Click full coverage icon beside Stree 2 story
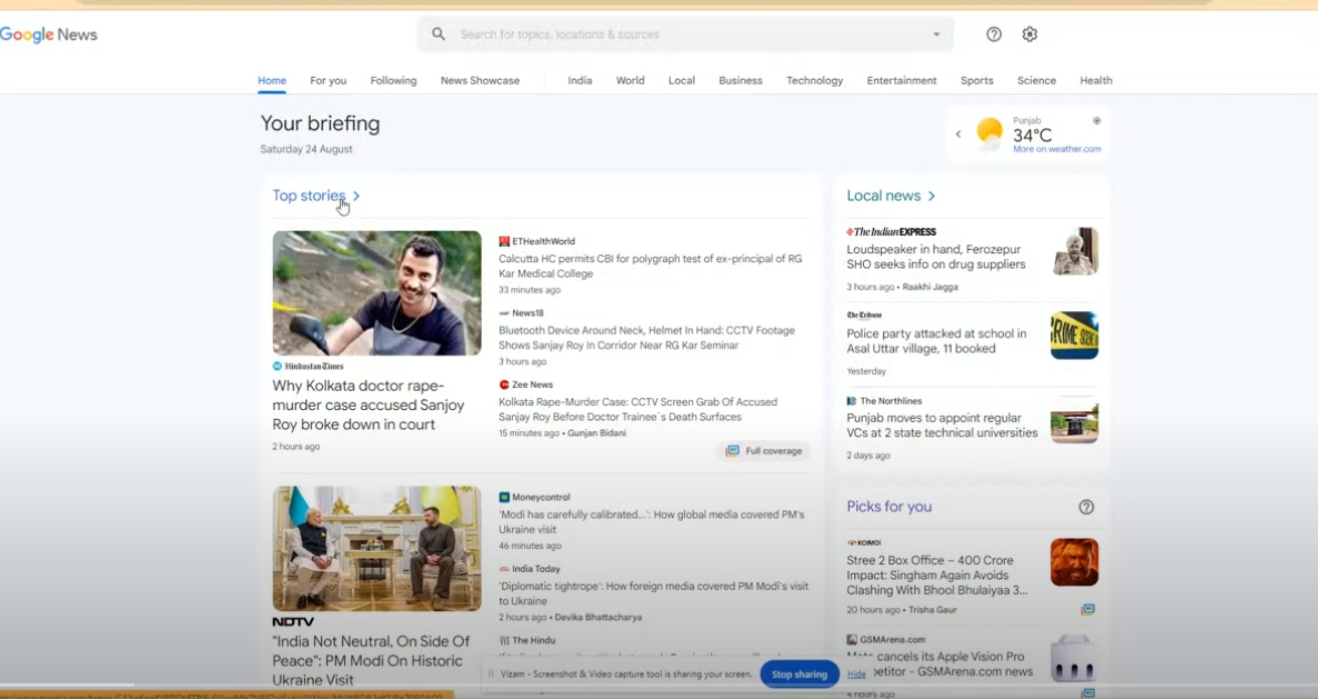 (1087, 609)
